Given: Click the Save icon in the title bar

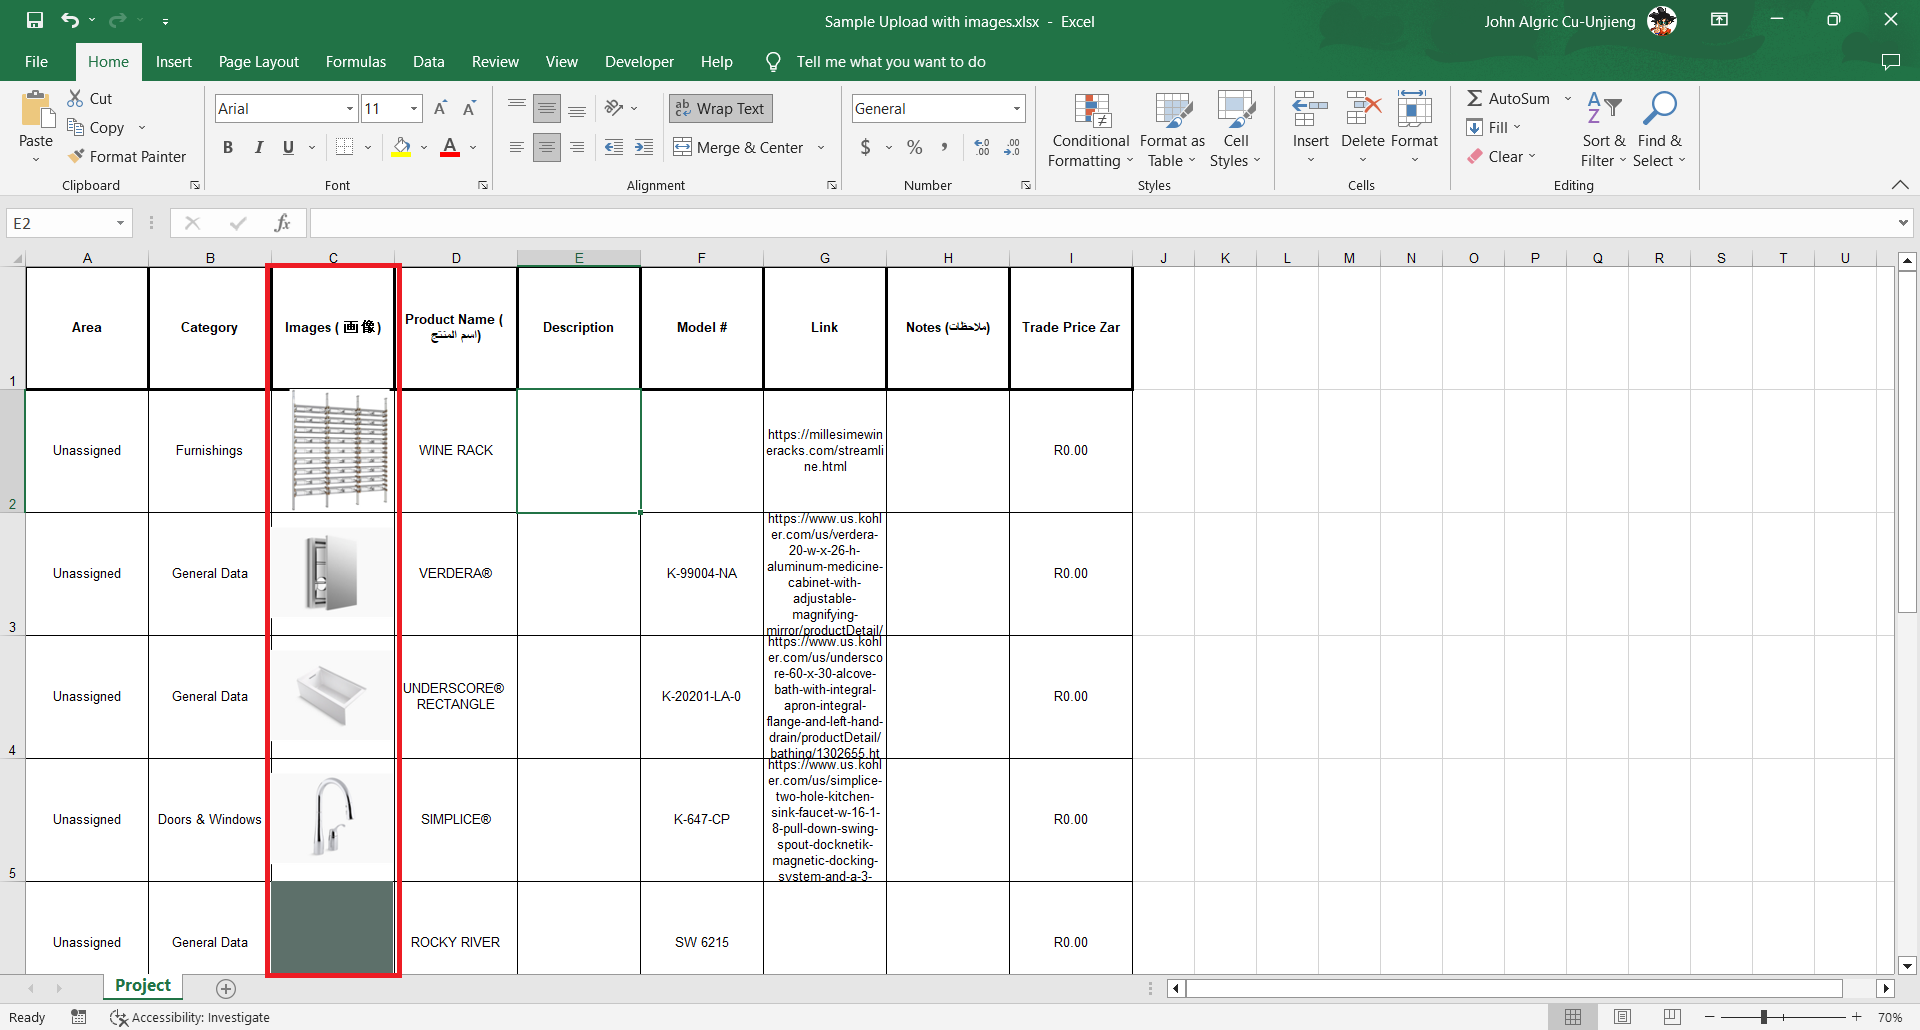Looking at the screenshot, I should 35,20.
